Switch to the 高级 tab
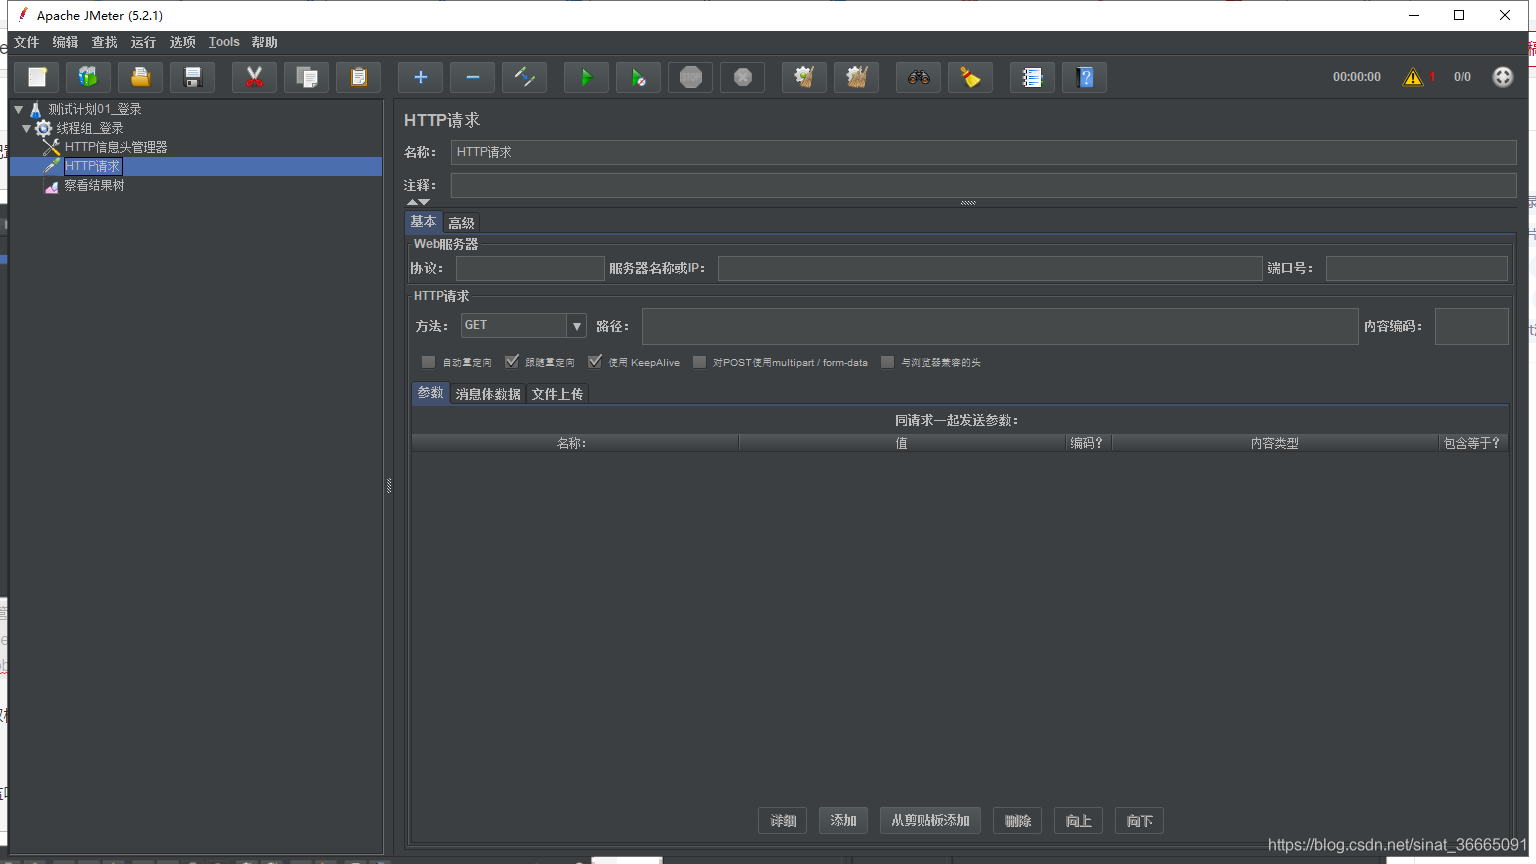 pyautogui.click(x=461, y=223)
